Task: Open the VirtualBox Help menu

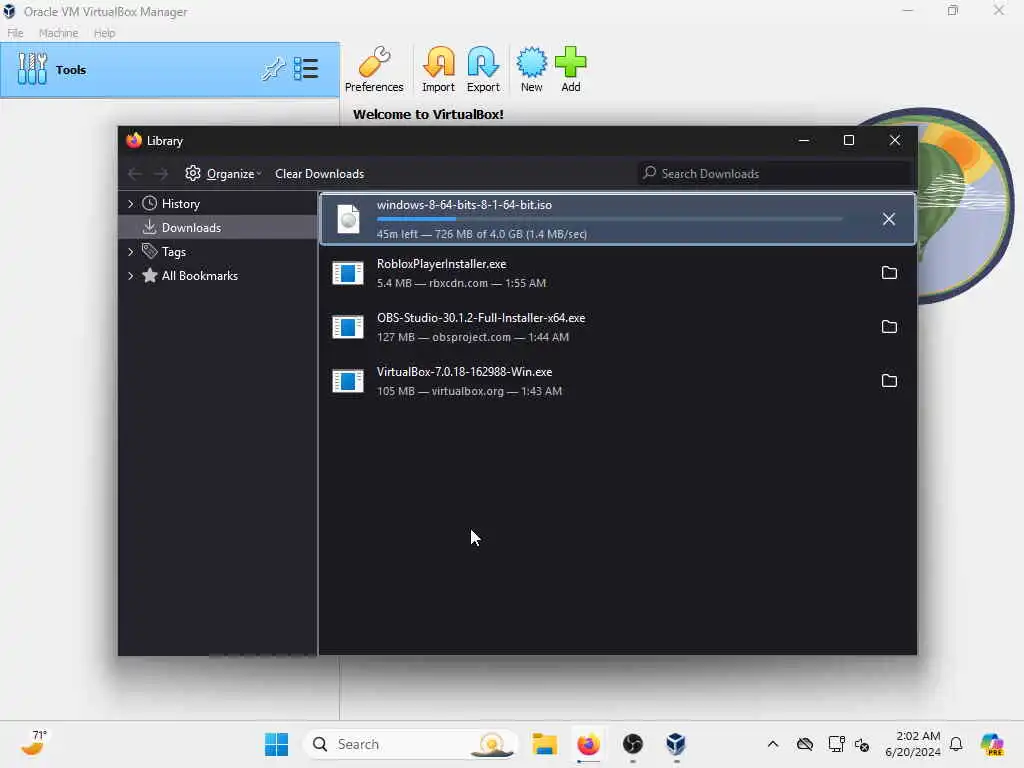Action: point(104,33)
